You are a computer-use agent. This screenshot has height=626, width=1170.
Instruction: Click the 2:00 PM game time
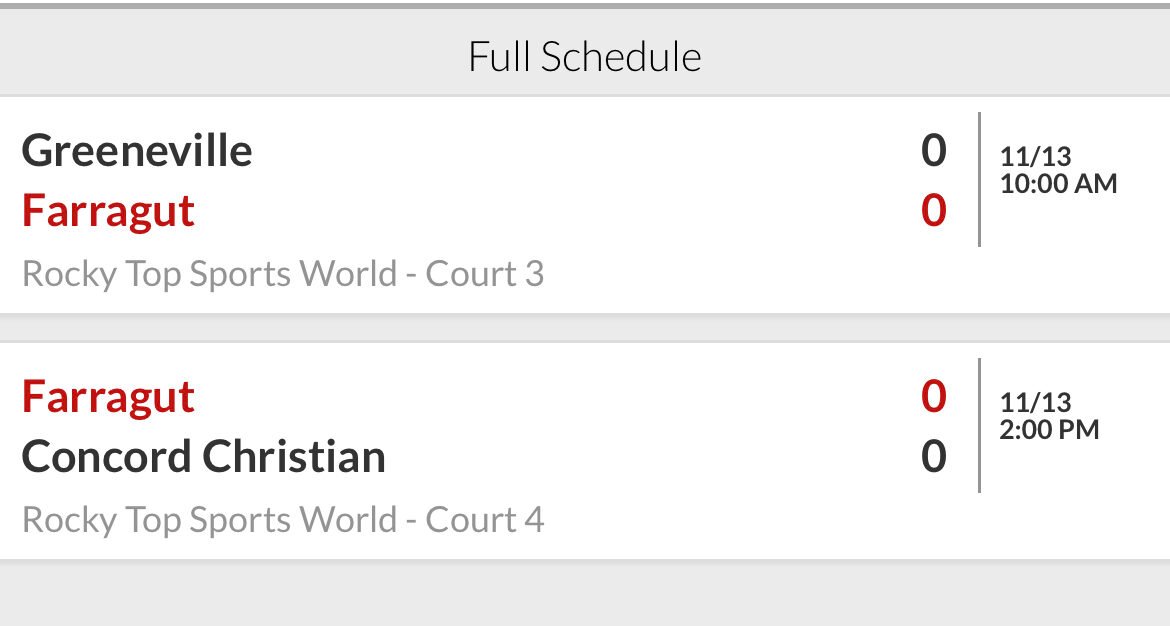coord(1049,429)
